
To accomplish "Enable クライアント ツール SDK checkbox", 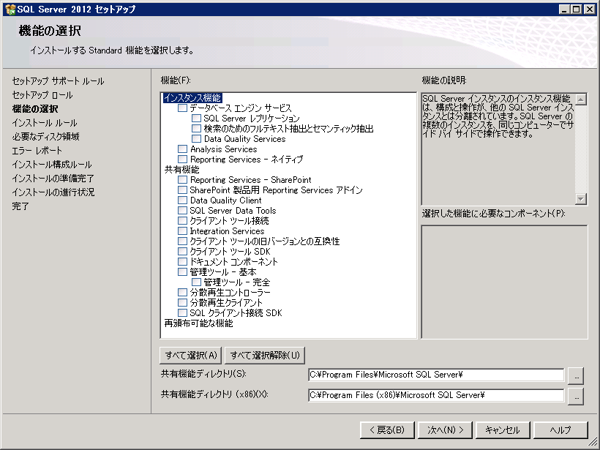I will [183, 251].
